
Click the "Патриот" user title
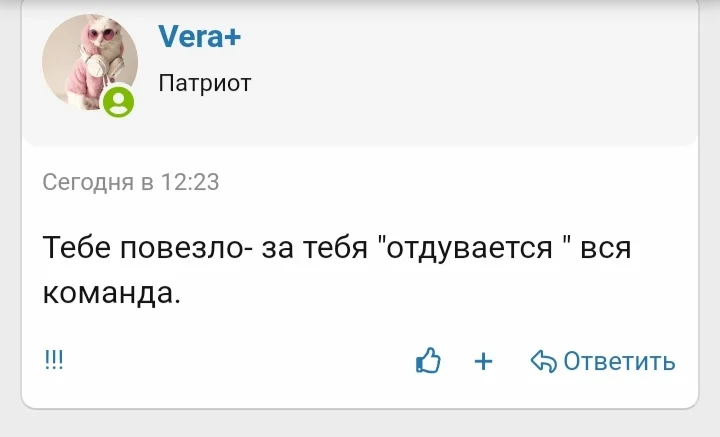click(205, 83)
